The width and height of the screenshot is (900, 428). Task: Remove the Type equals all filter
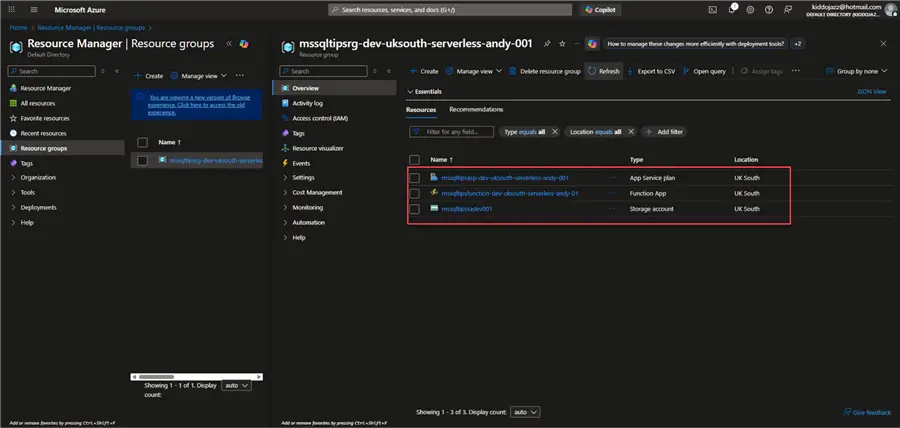554,132
